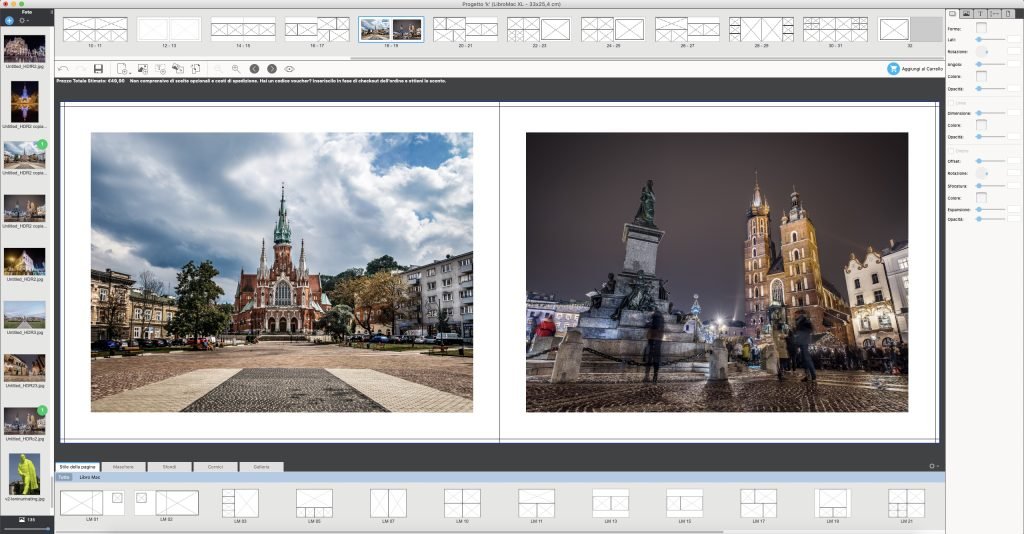The image size is (1024, 534).
Task: Open the layout panel gear menu
Action: click(x=933, y=466)
